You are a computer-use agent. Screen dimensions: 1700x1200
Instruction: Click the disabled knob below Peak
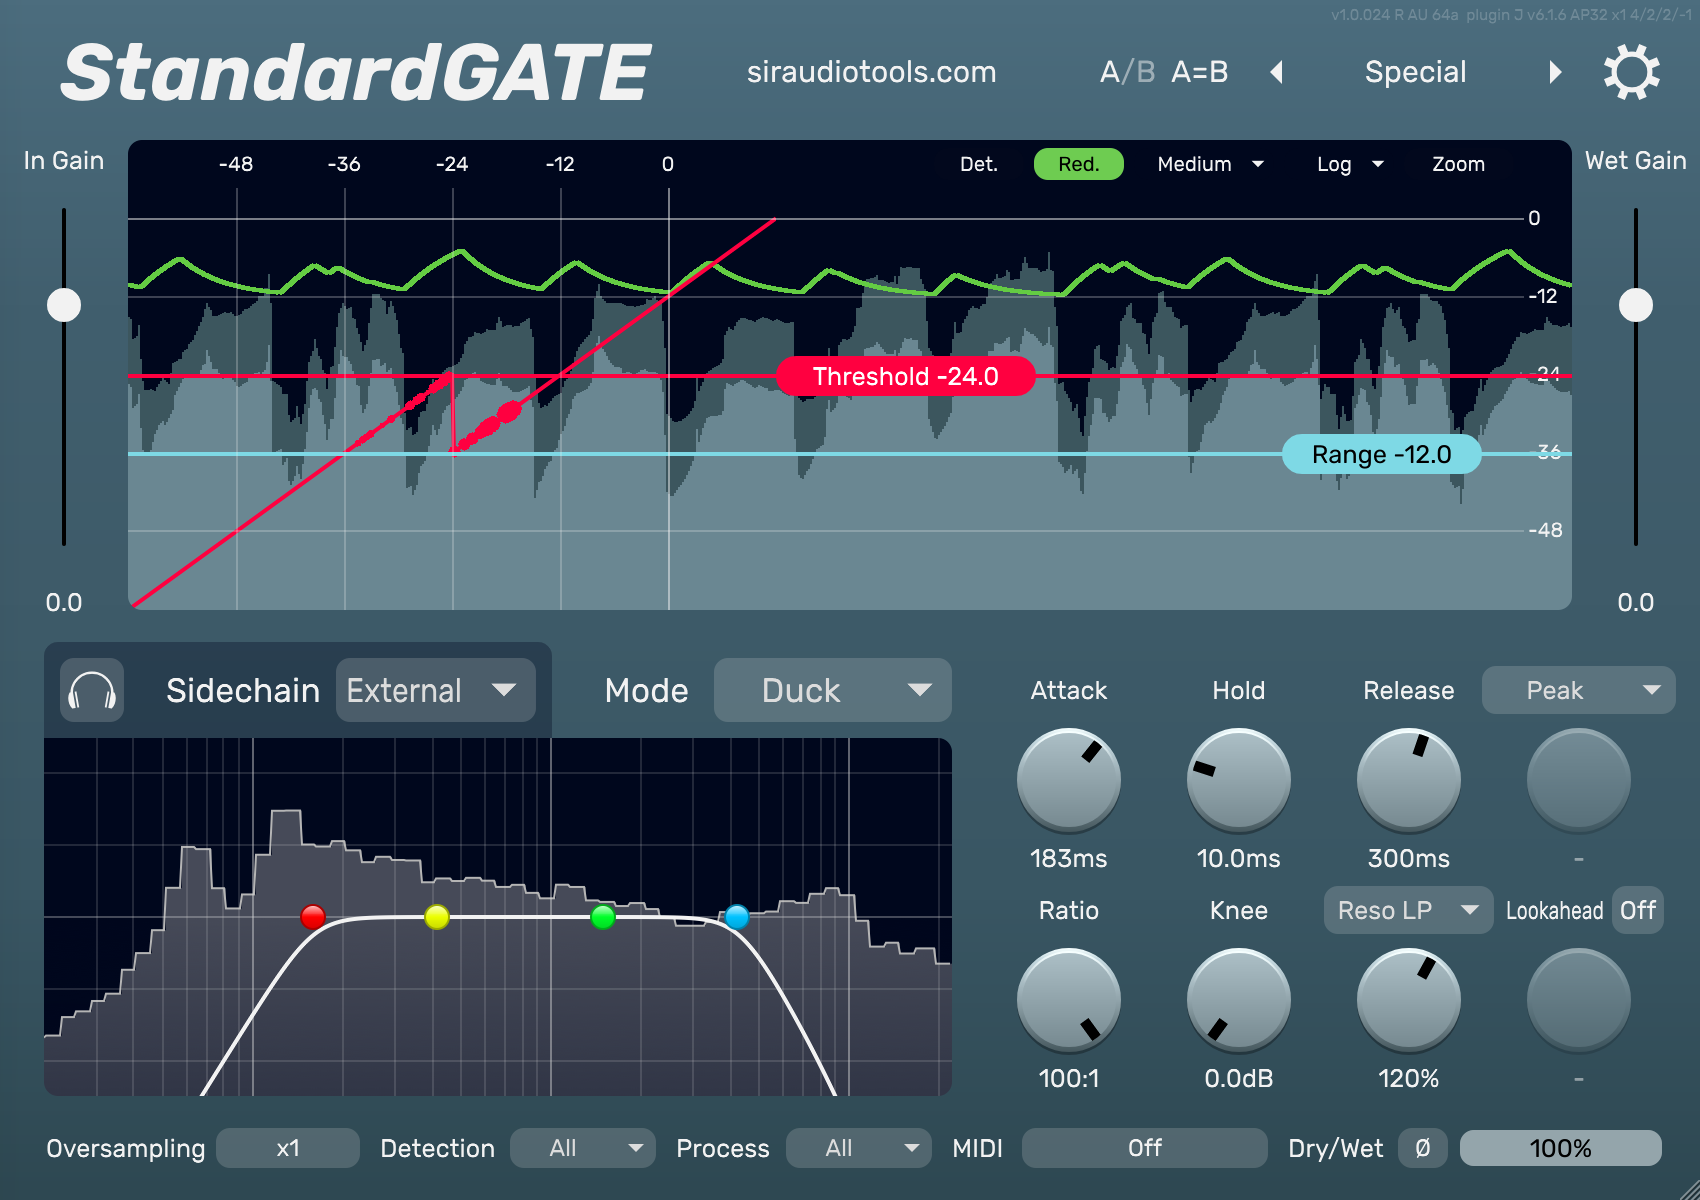1579,779
